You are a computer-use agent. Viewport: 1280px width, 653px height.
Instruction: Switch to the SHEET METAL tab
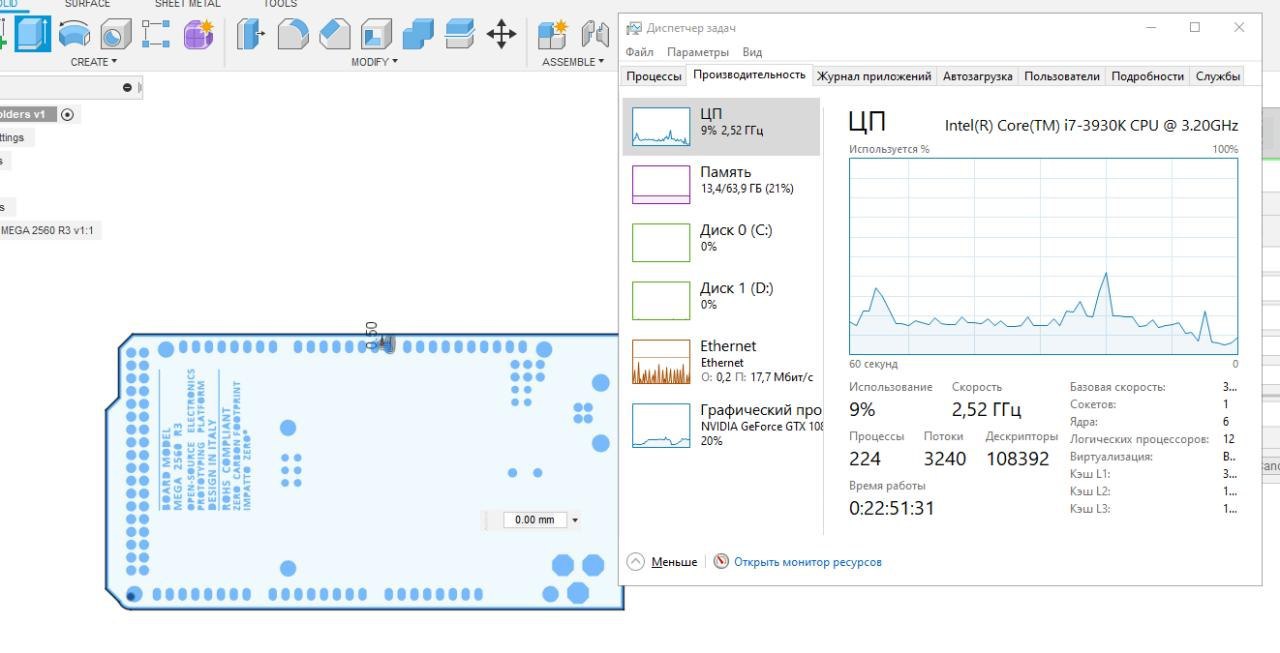[187, 4]
